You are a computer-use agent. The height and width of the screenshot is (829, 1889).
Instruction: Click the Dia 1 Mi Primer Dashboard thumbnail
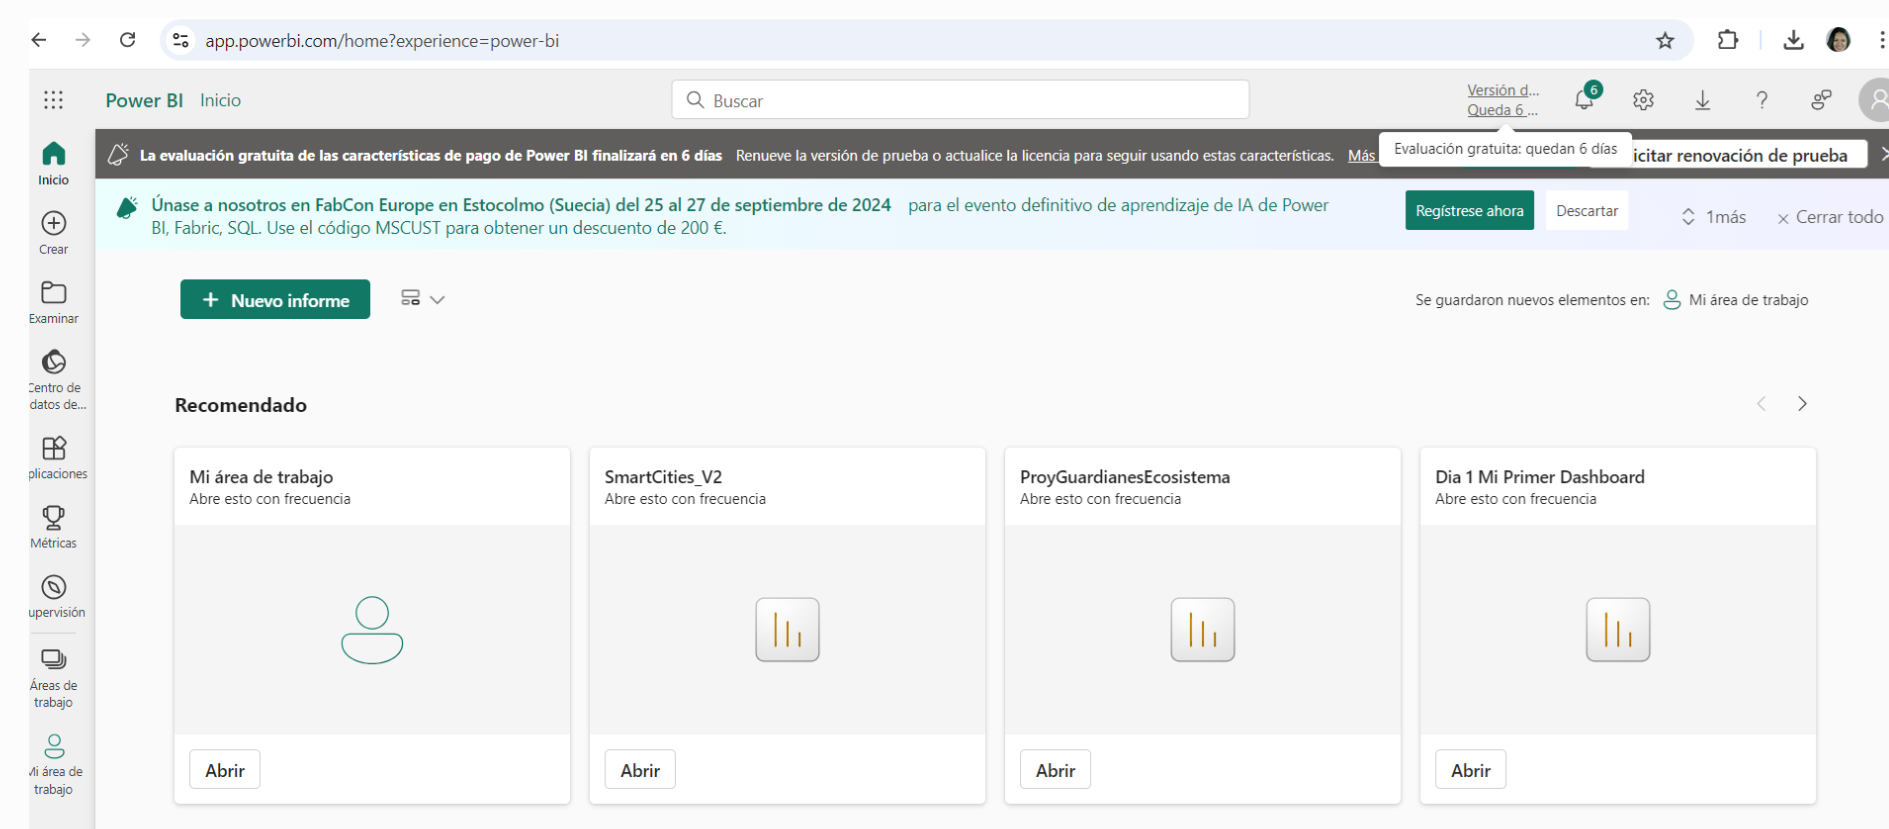[x=1618, y=630]
